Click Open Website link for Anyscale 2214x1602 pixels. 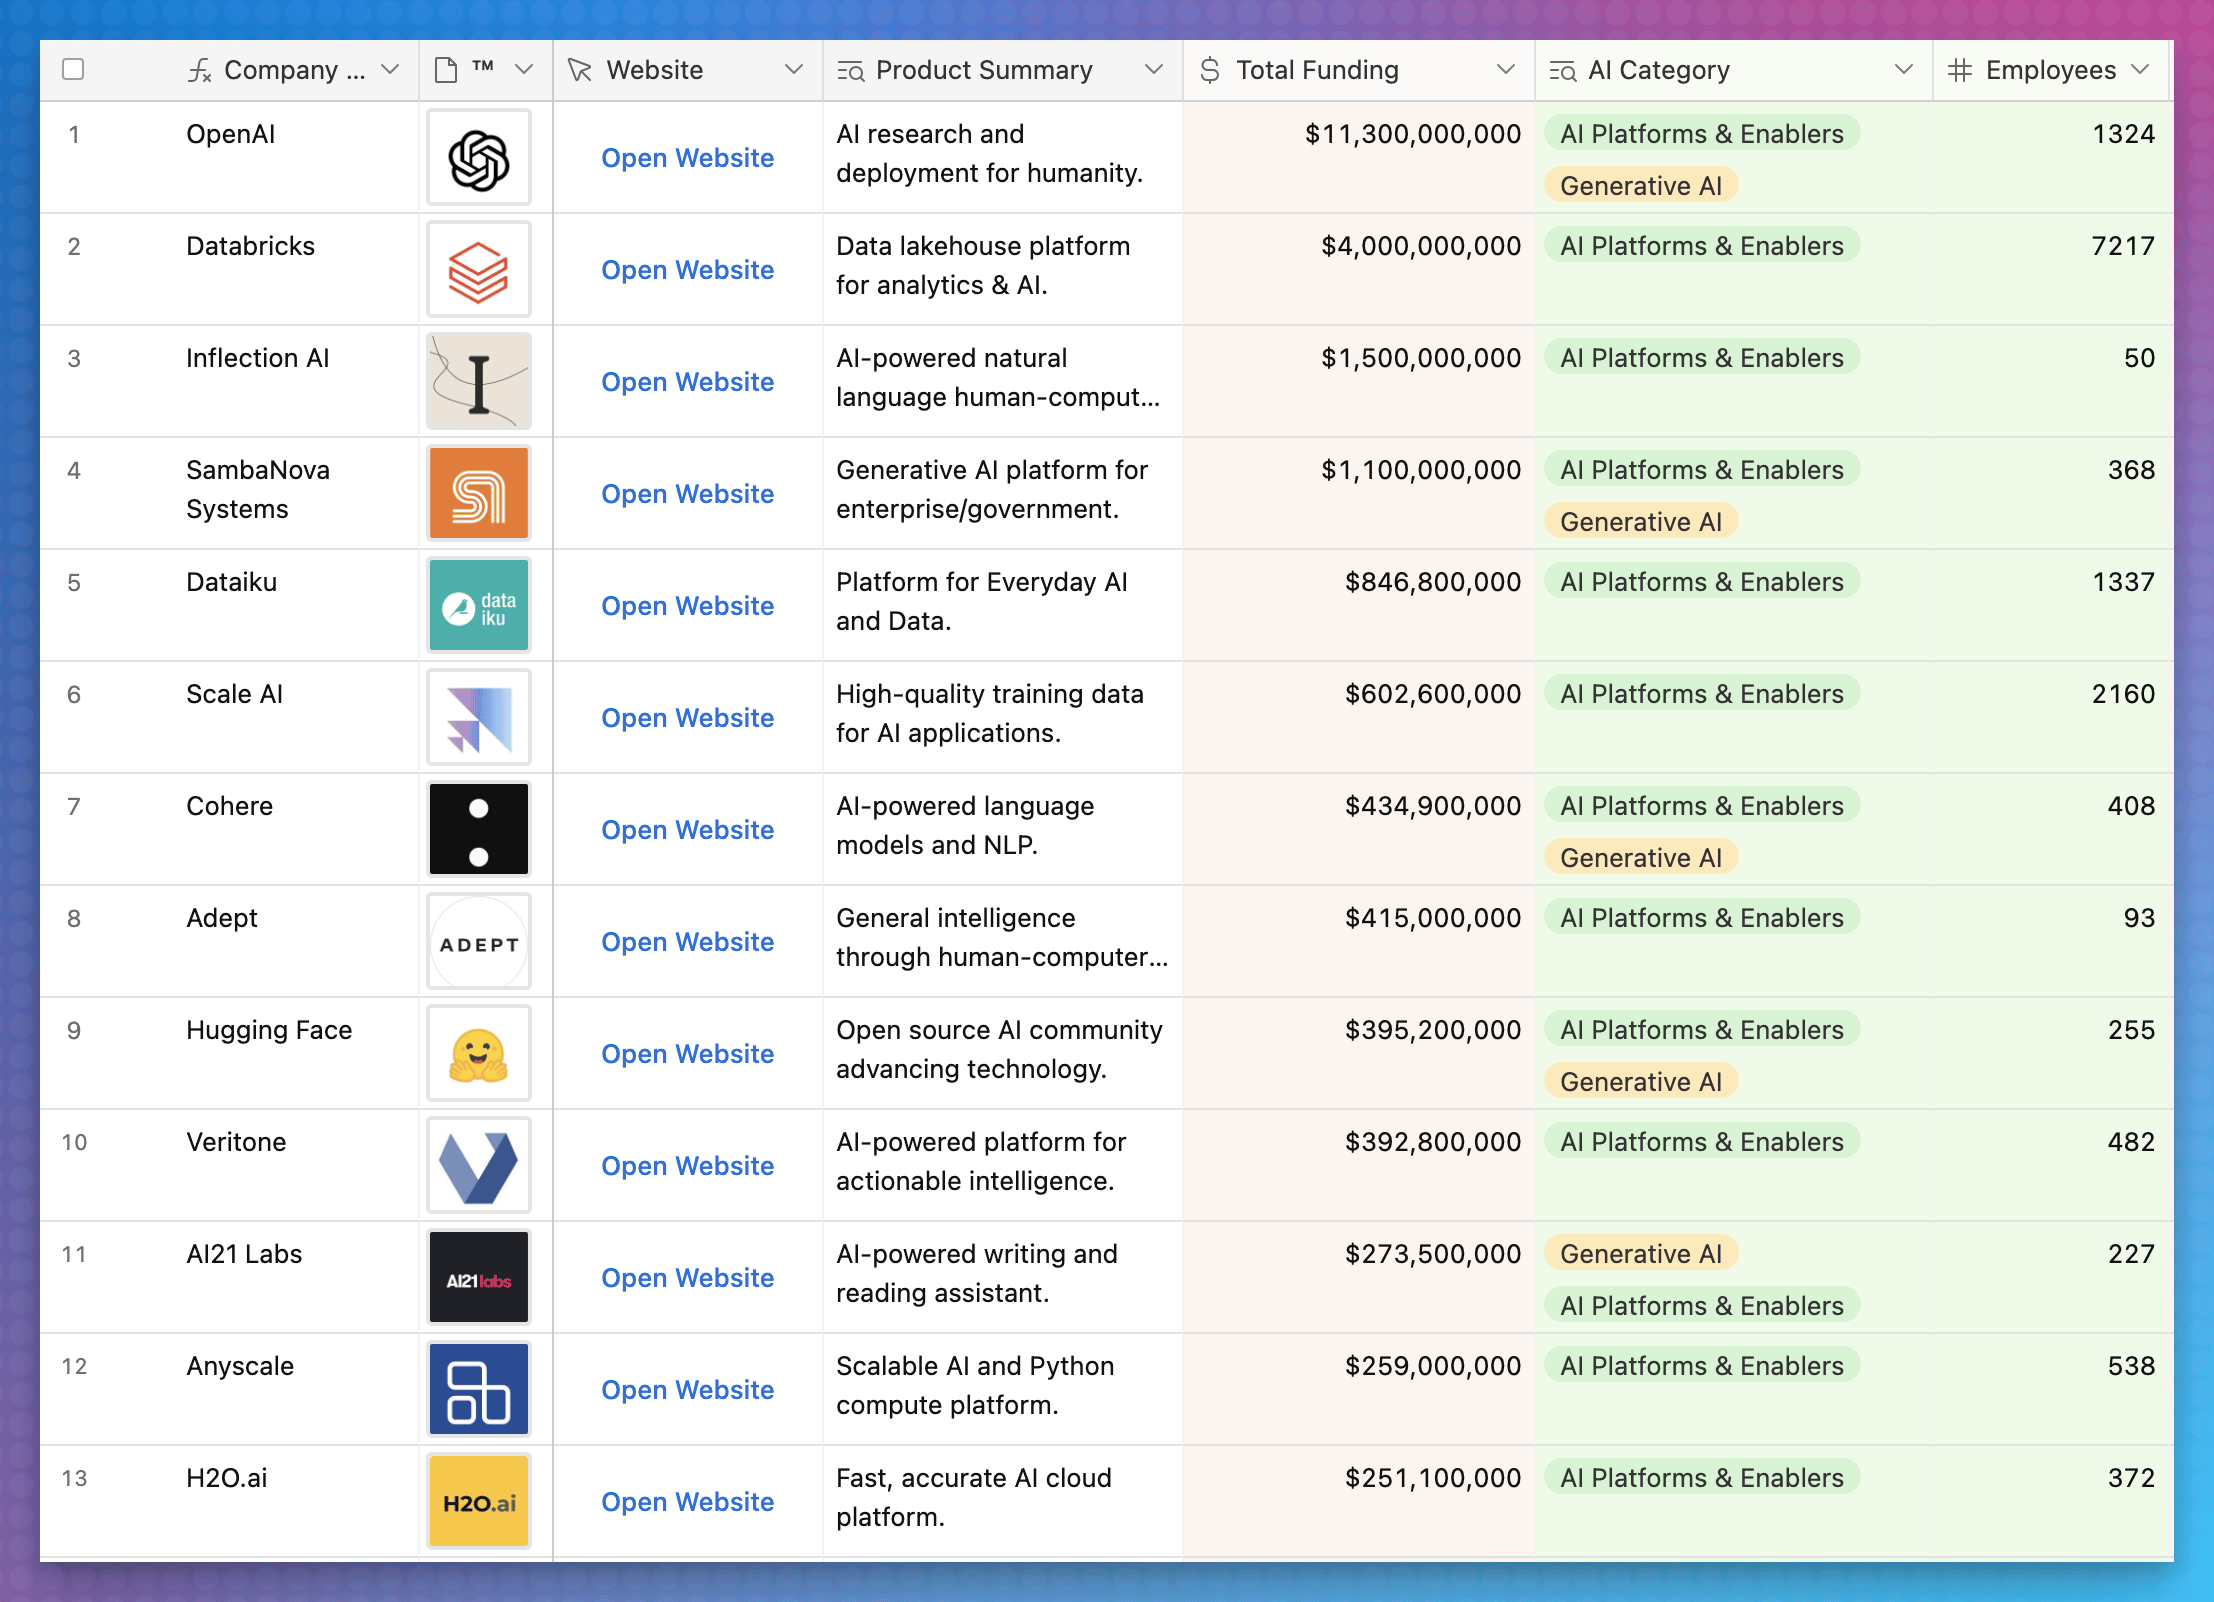(688, 1390)
